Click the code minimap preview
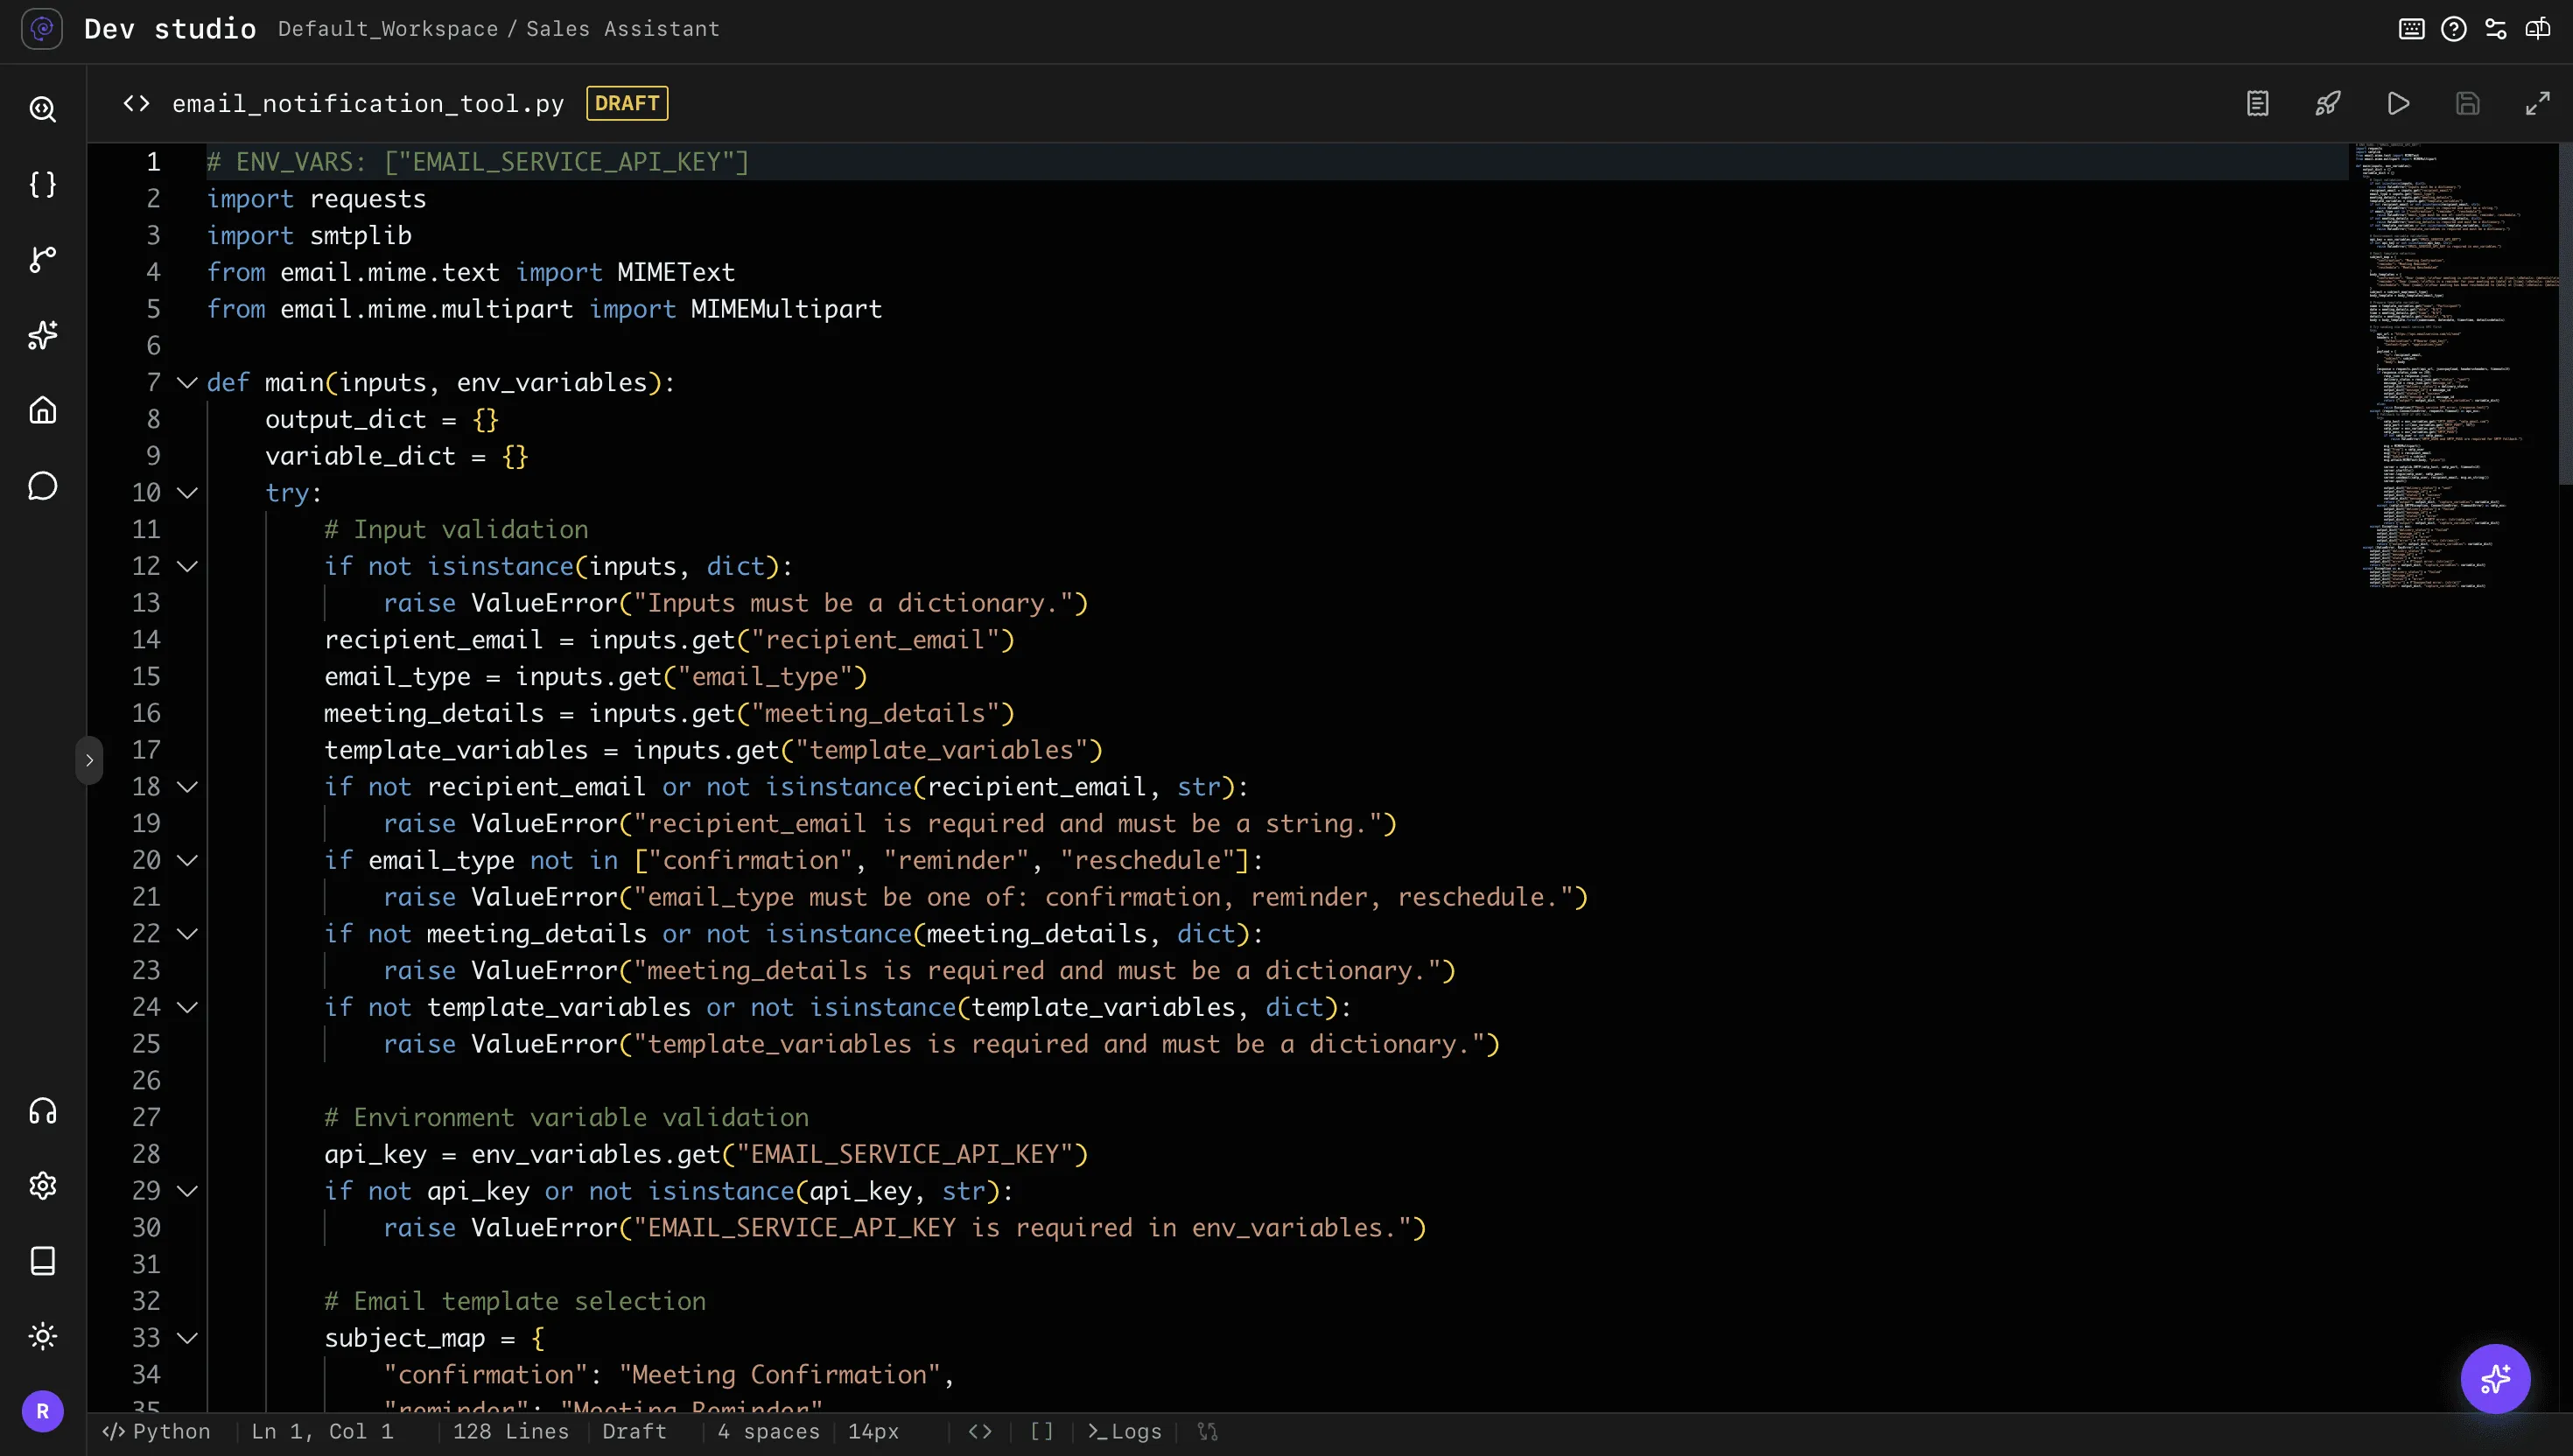 point(2452,366)
